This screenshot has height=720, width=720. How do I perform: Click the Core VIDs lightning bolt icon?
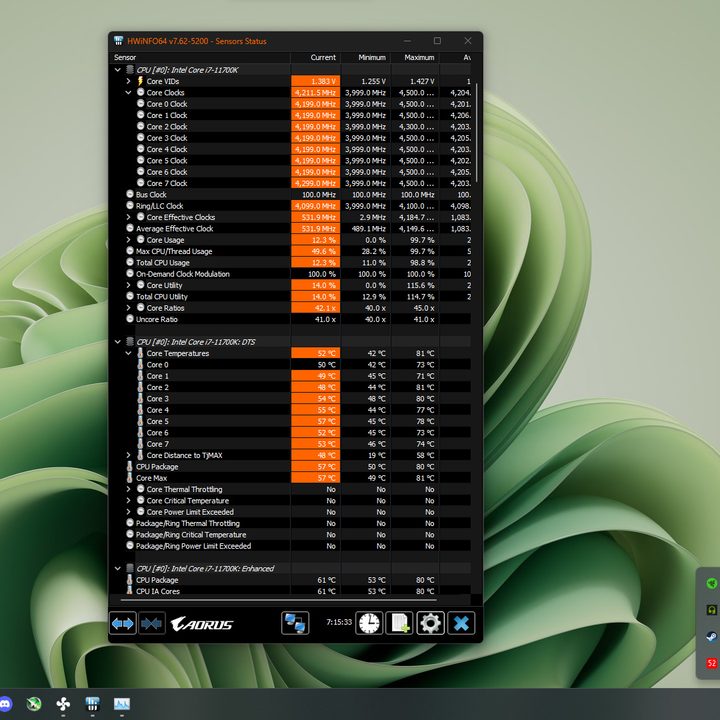tap(141, 81)
